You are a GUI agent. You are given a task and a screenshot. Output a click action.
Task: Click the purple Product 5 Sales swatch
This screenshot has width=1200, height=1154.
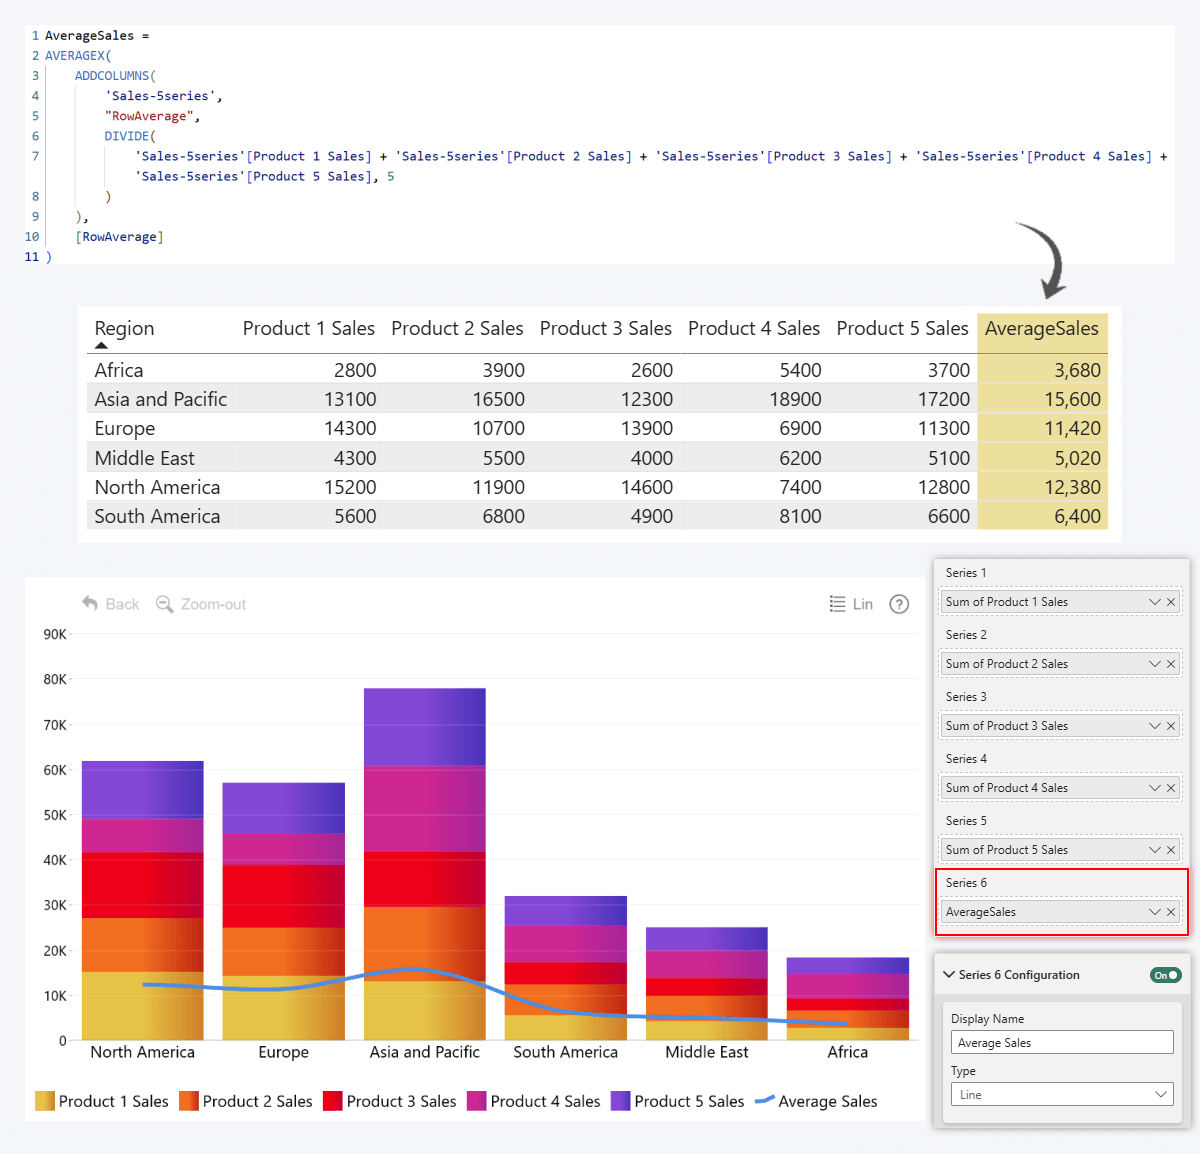pos(620,1101)
